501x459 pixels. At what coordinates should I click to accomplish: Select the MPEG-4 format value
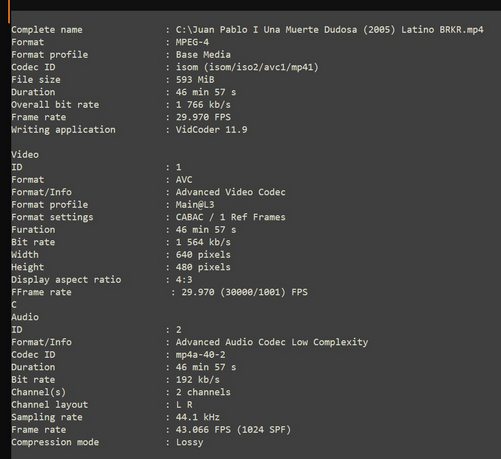tap(192, 42)
